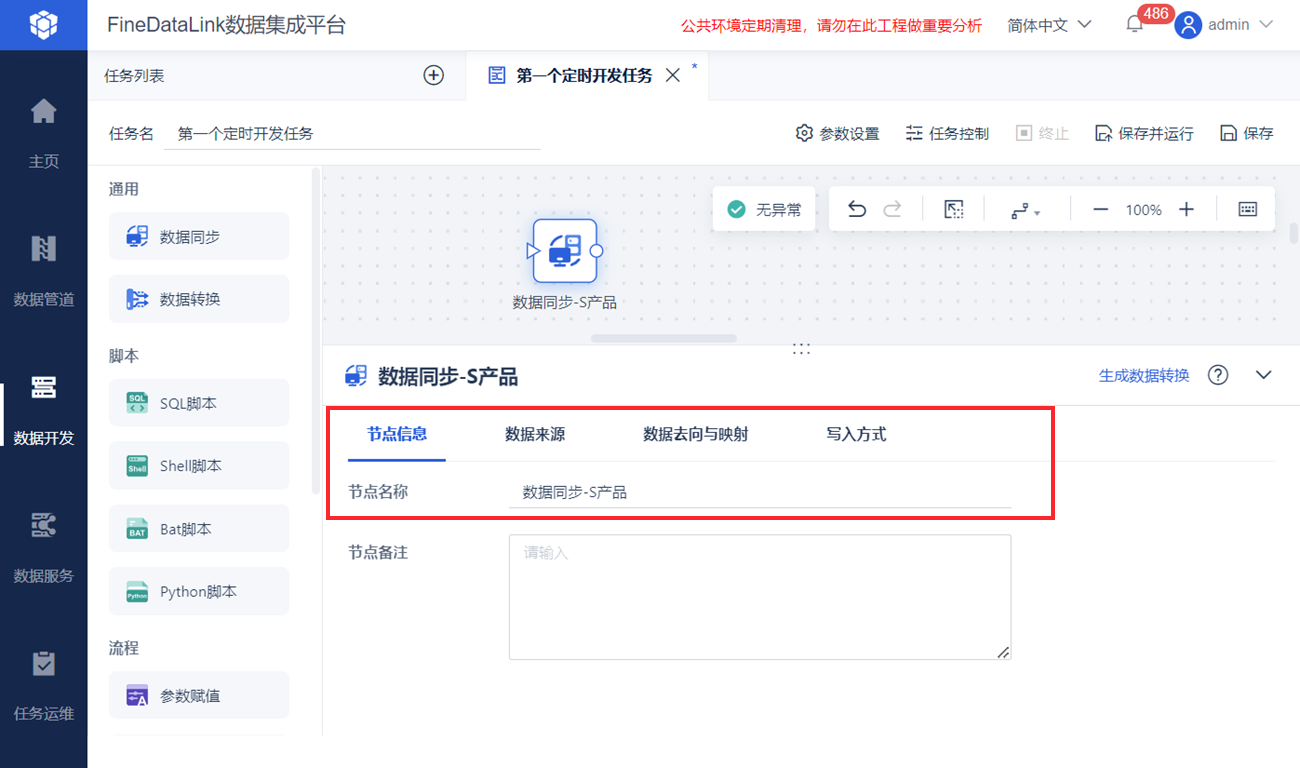Screen dimensions: 1300x768
Task: Open the help question-mark icon
Action: 1217,375
